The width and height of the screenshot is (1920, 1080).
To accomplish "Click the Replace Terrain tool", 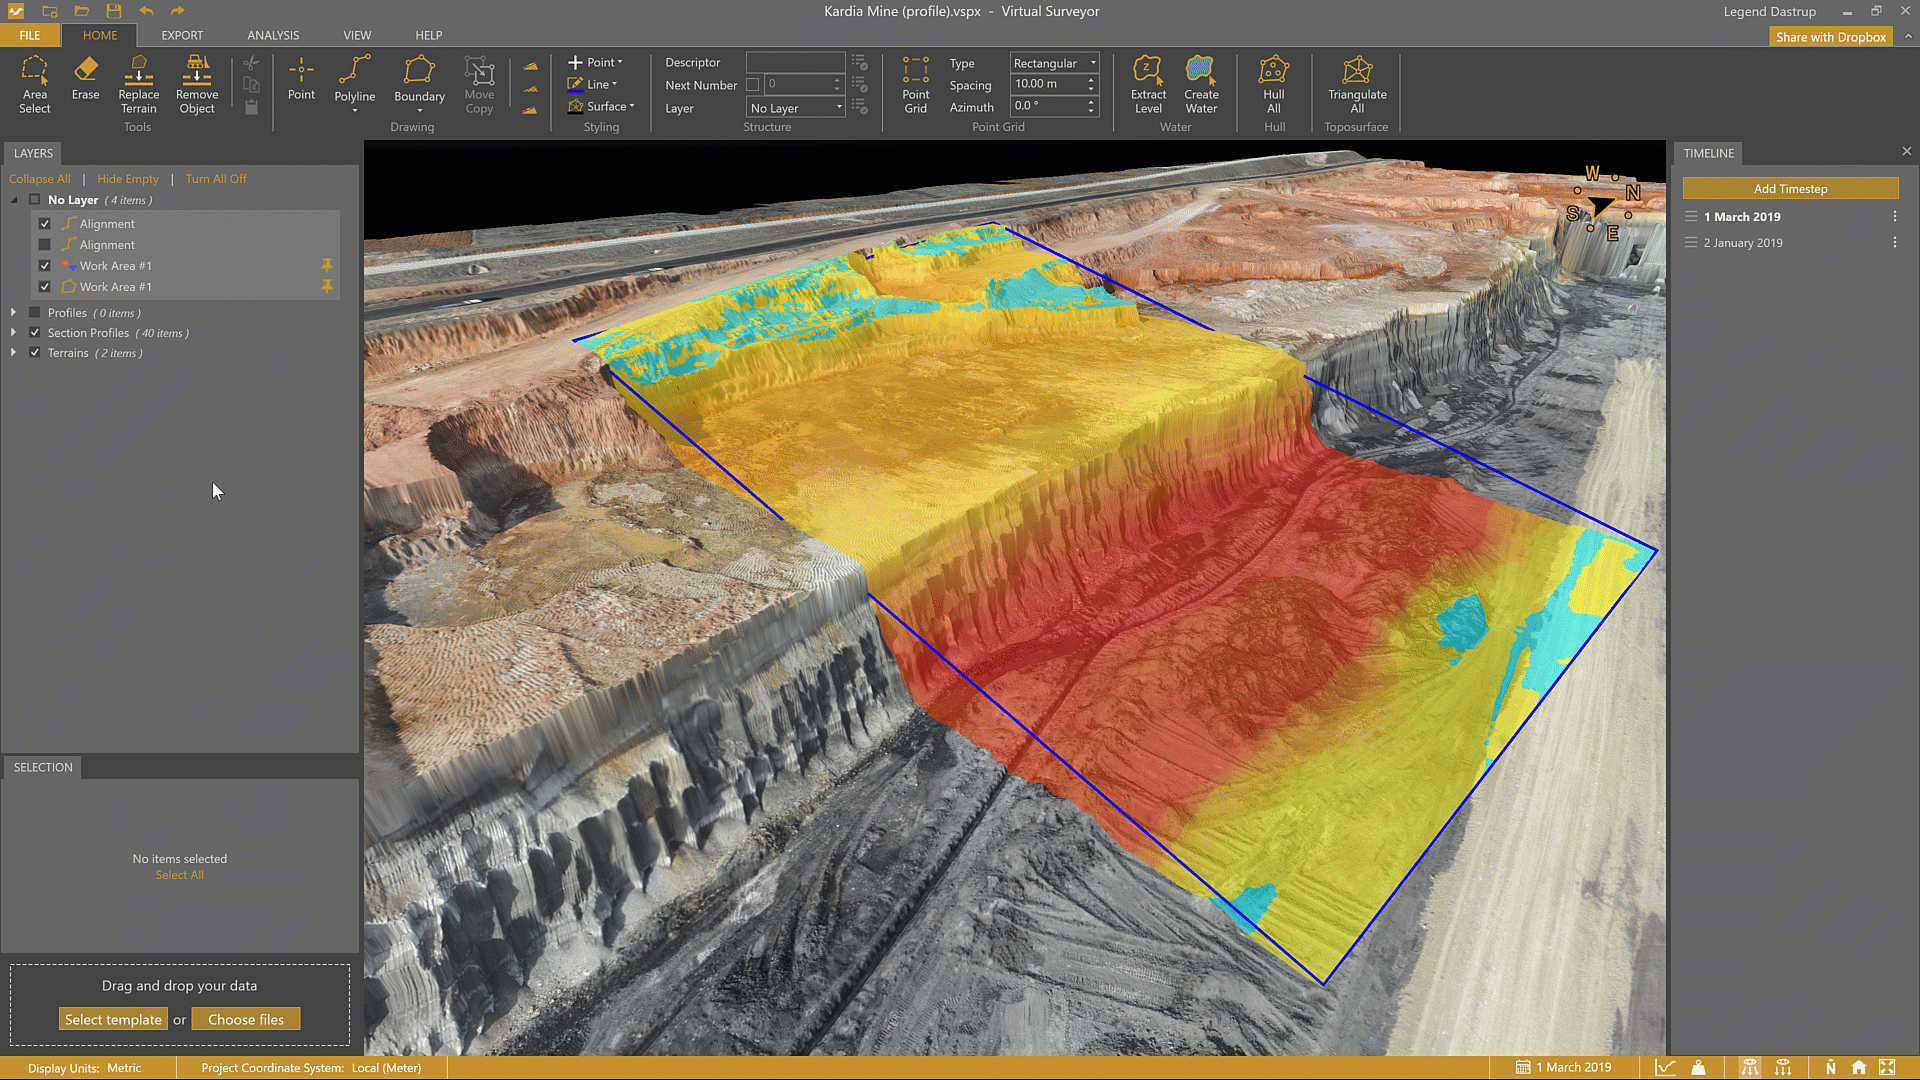I will coord(139,84).
